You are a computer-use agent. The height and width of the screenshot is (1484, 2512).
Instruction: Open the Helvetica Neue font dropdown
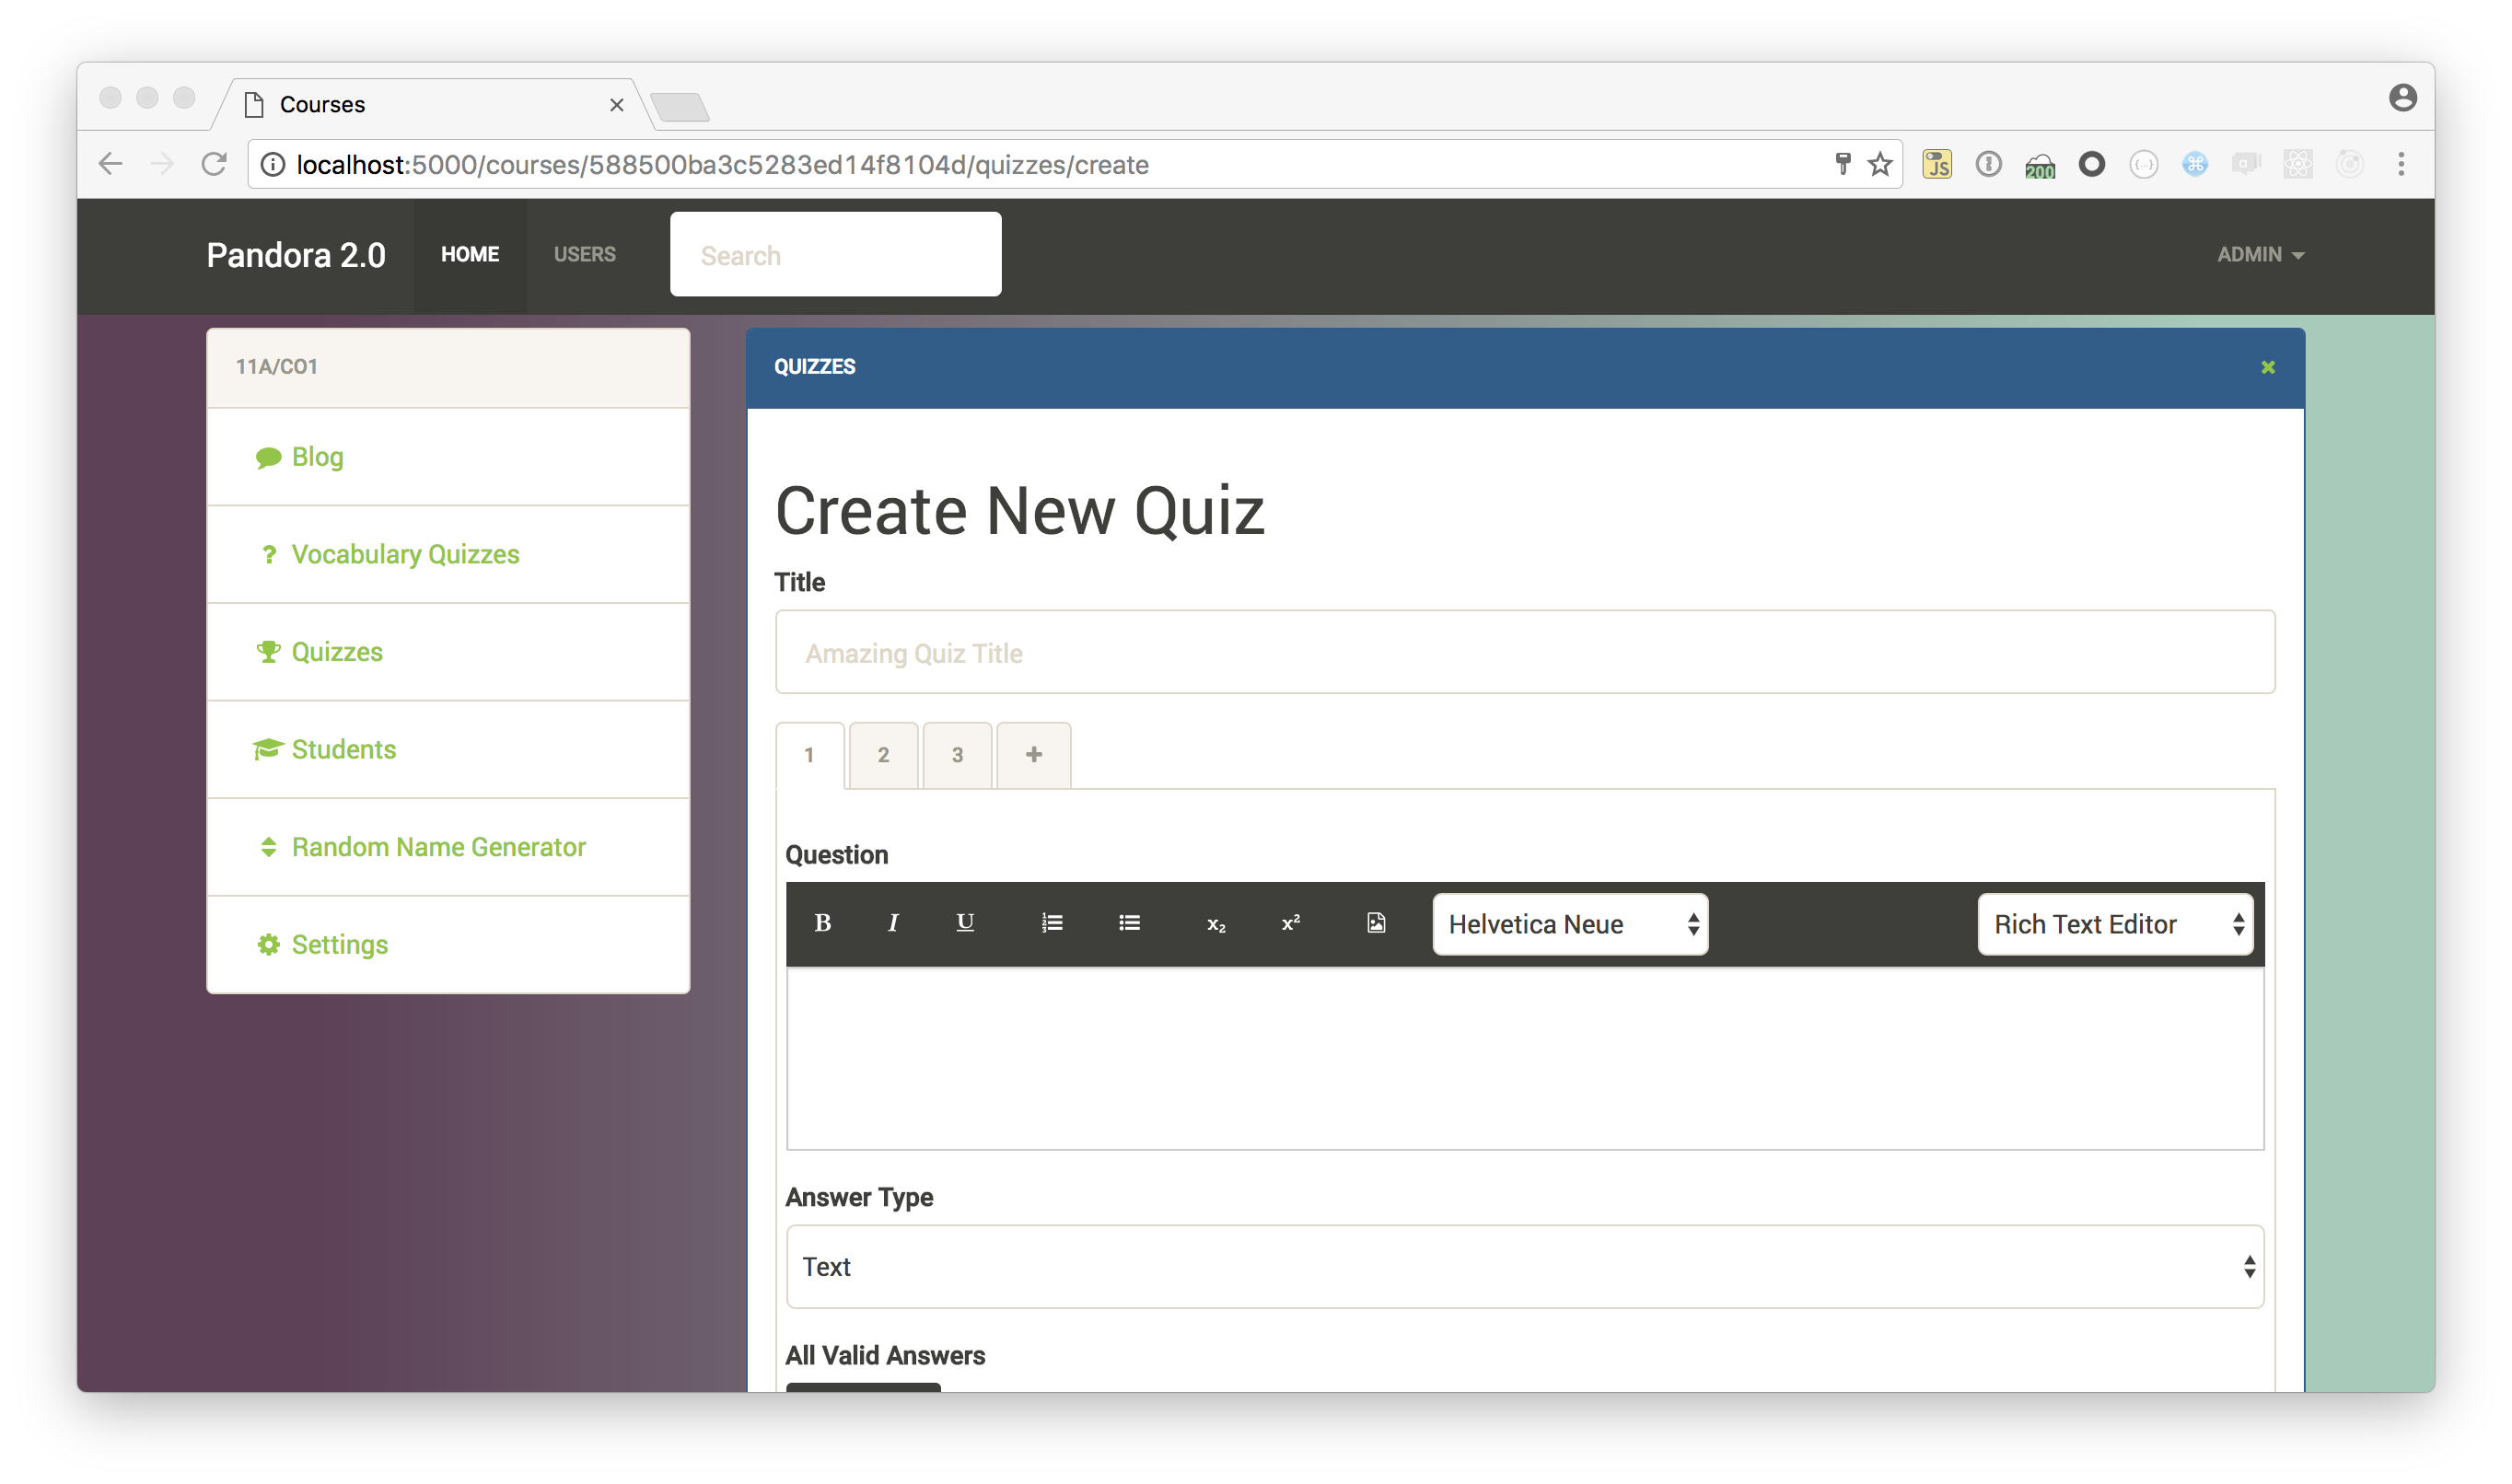1569,924
